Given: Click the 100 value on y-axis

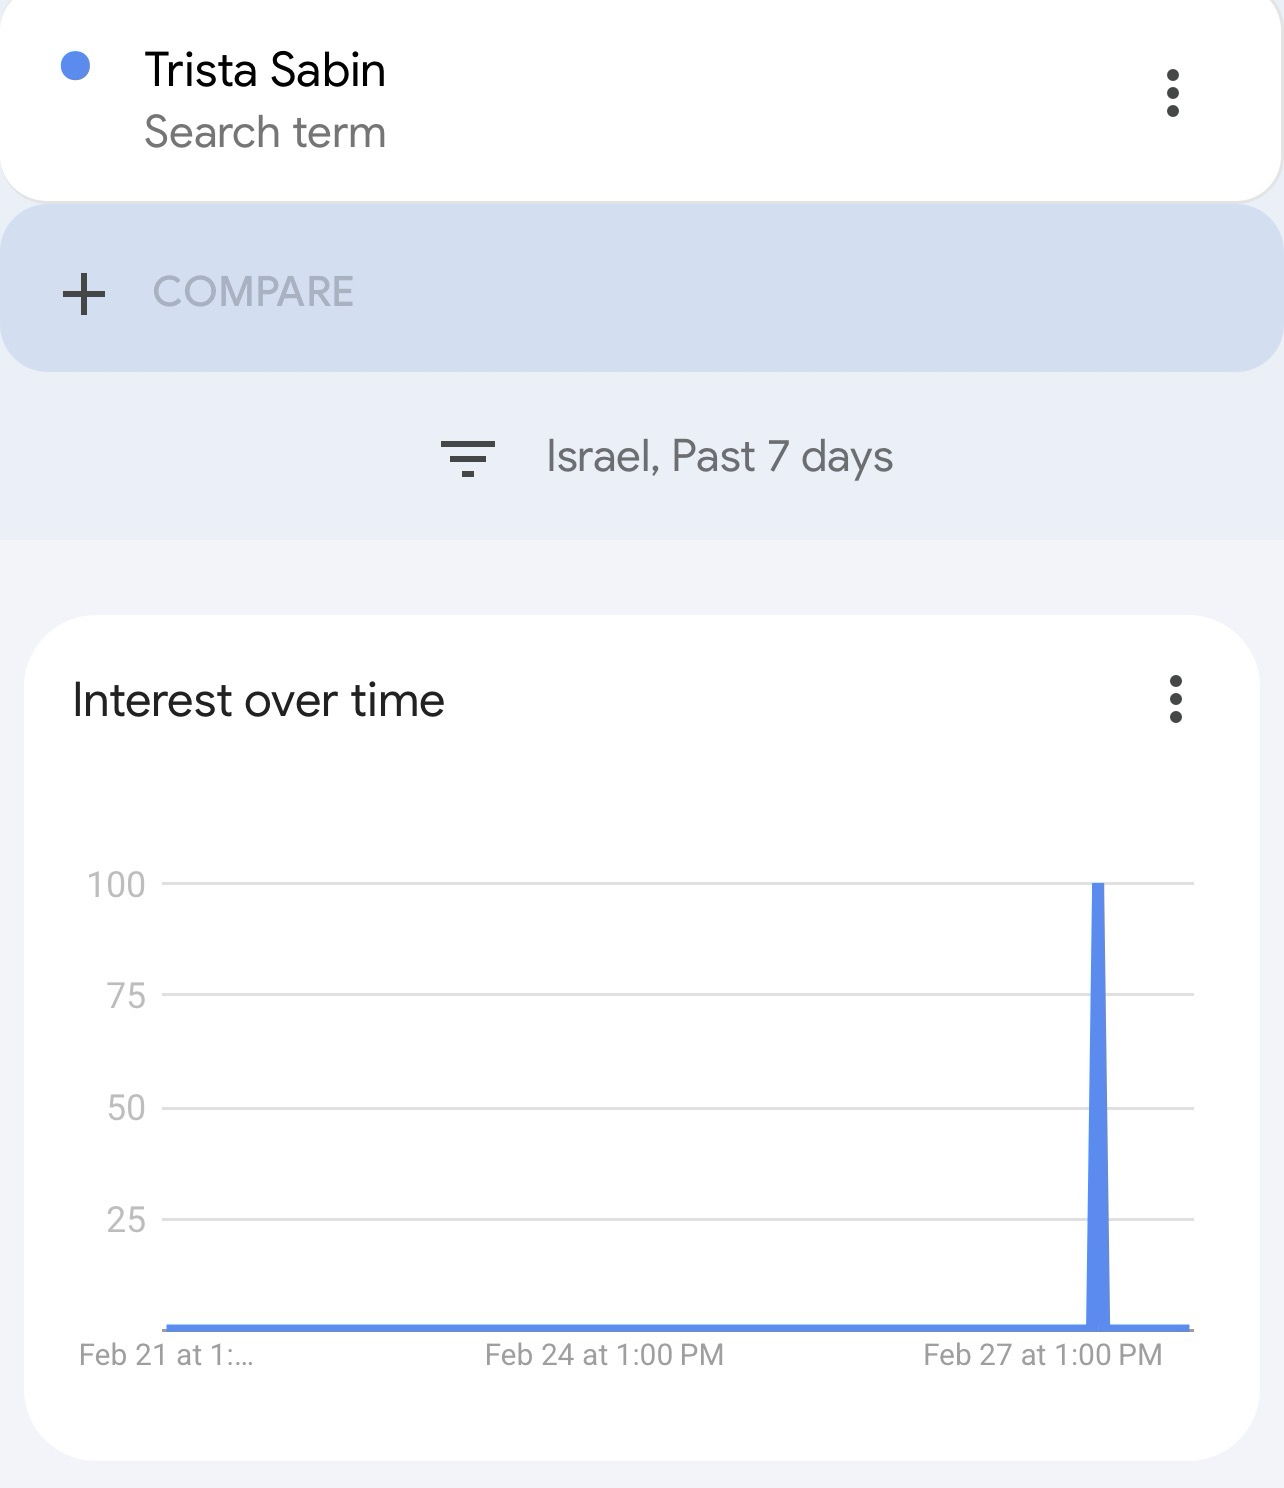Looking at the screenshot, I should click(117, 885).
